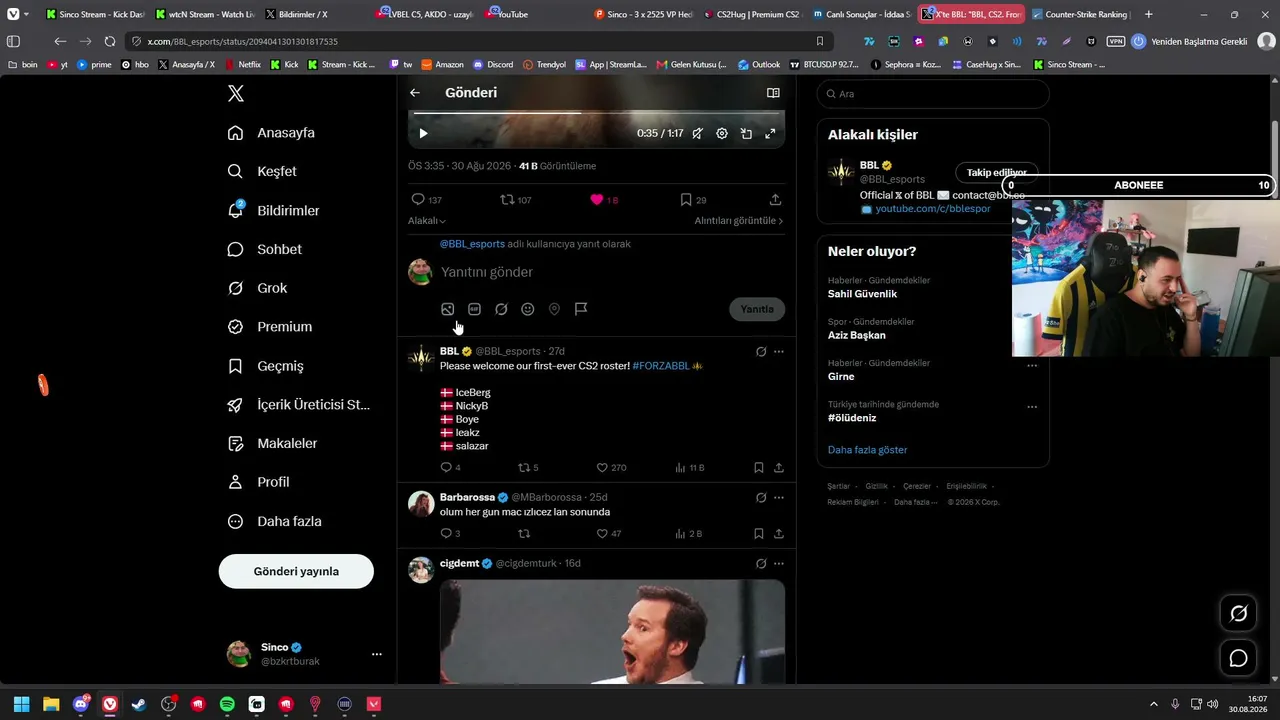
Task: Play the video in the post
Action: point(423,133)
